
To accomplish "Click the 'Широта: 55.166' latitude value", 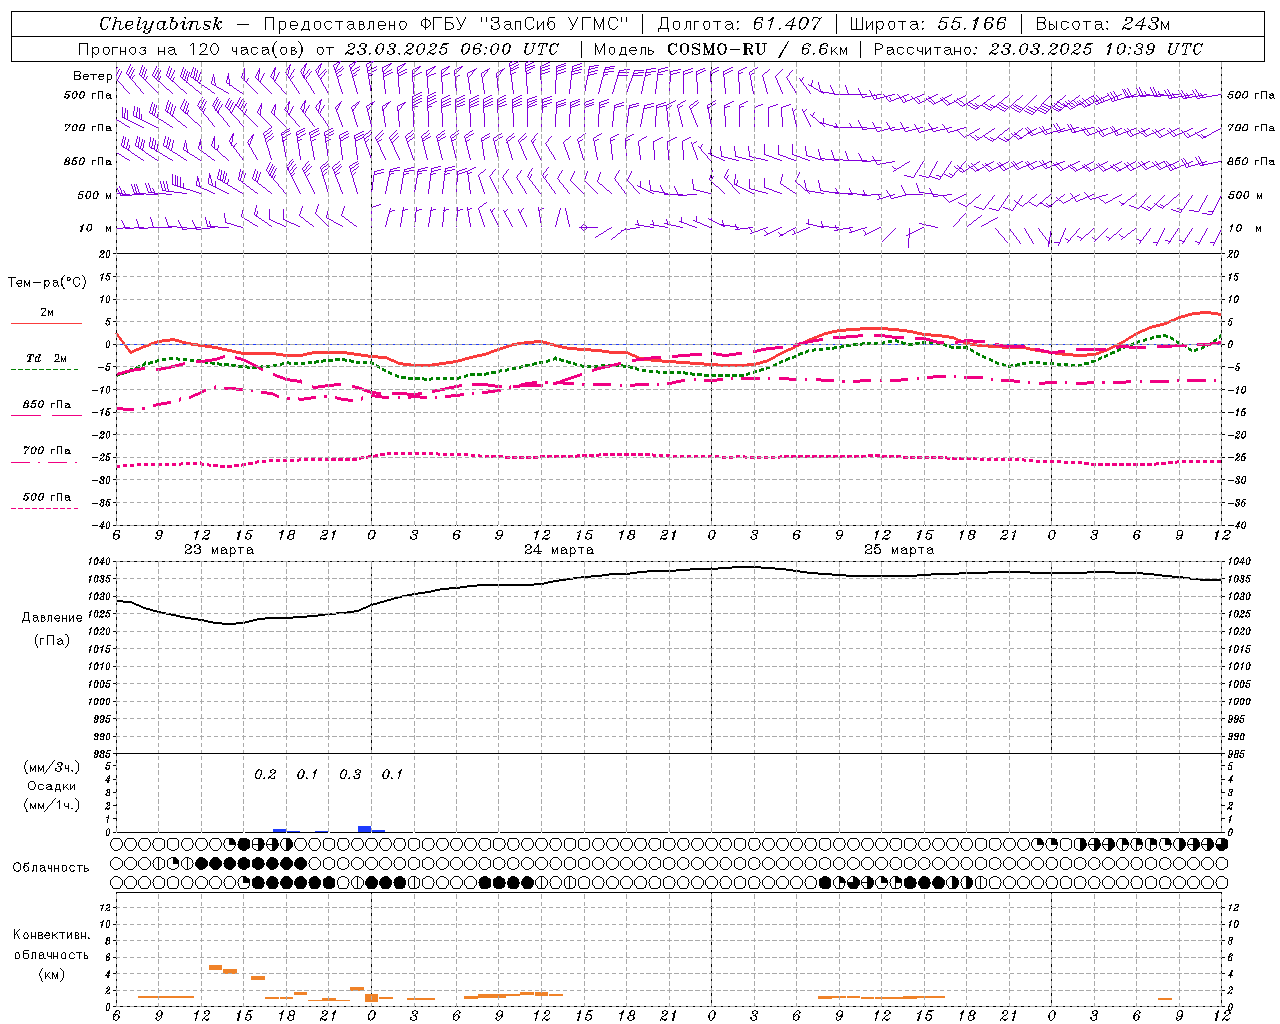I will click(927, 24).
